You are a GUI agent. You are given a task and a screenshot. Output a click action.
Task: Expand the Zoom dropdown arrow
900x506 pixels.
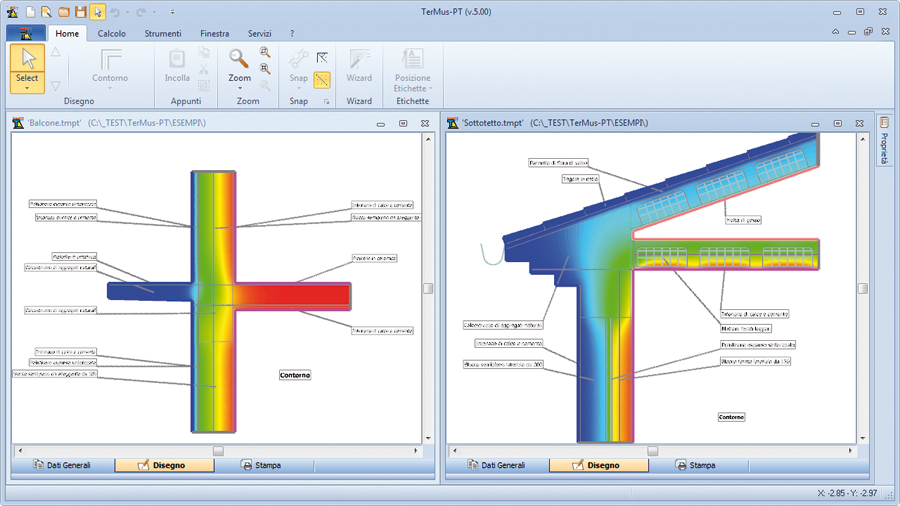239,88
